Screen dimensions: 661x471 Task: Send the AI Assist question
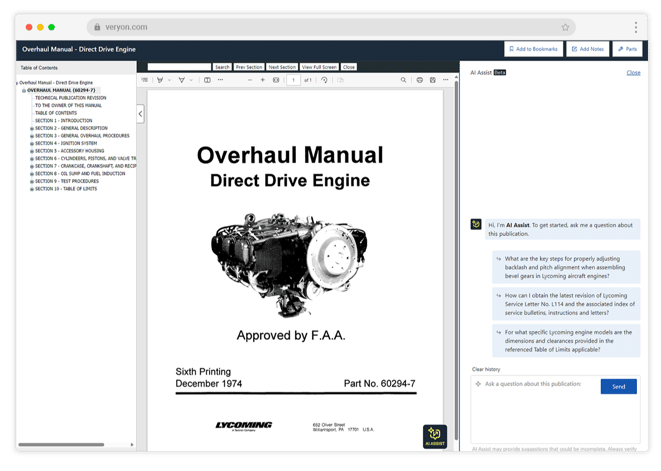tap(618, 386)
